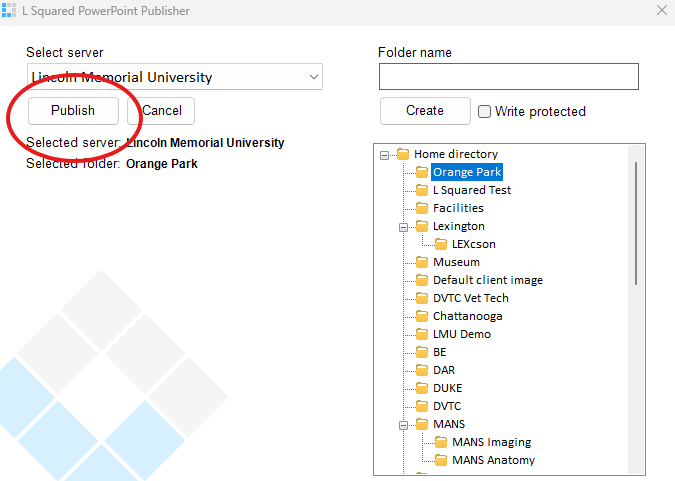
Task: Click the Default client image folder icon
Action: [x=422, y=280]
